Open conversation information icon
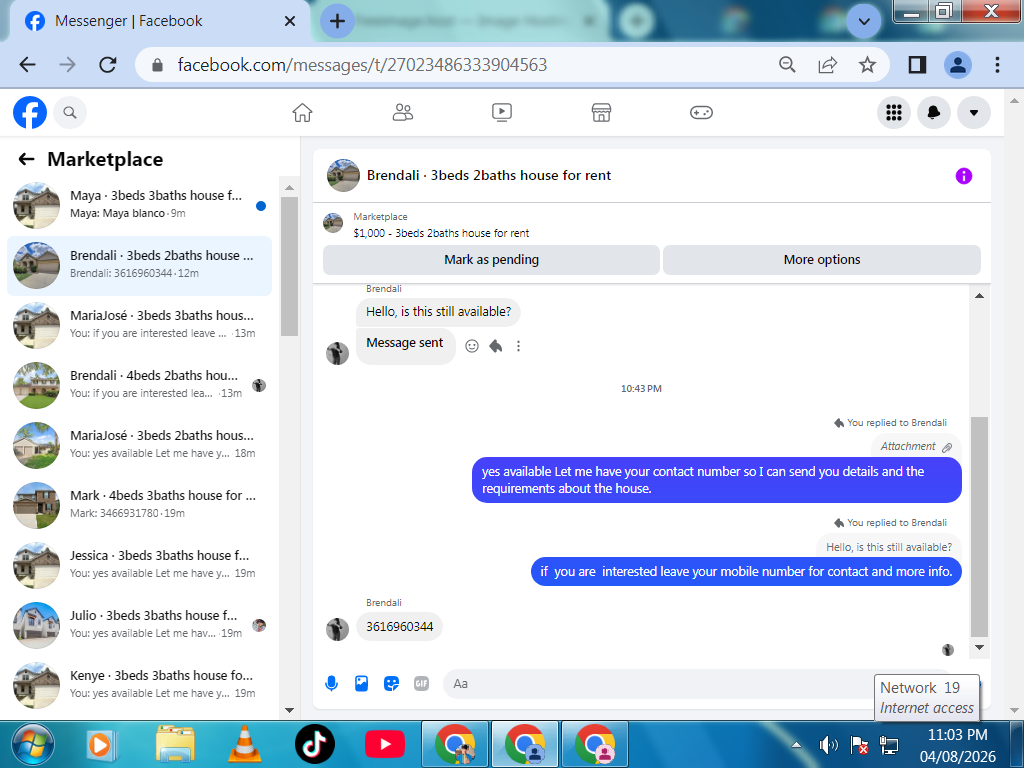This screenshot has width=1024, height=768. (x=963, y=176)
